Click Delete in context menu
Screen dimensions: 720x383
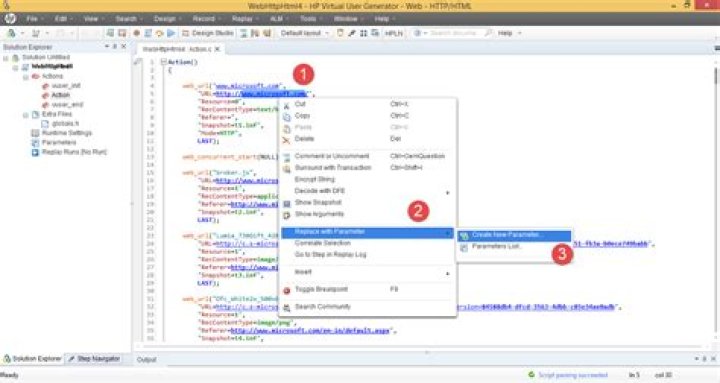(367, 139)
